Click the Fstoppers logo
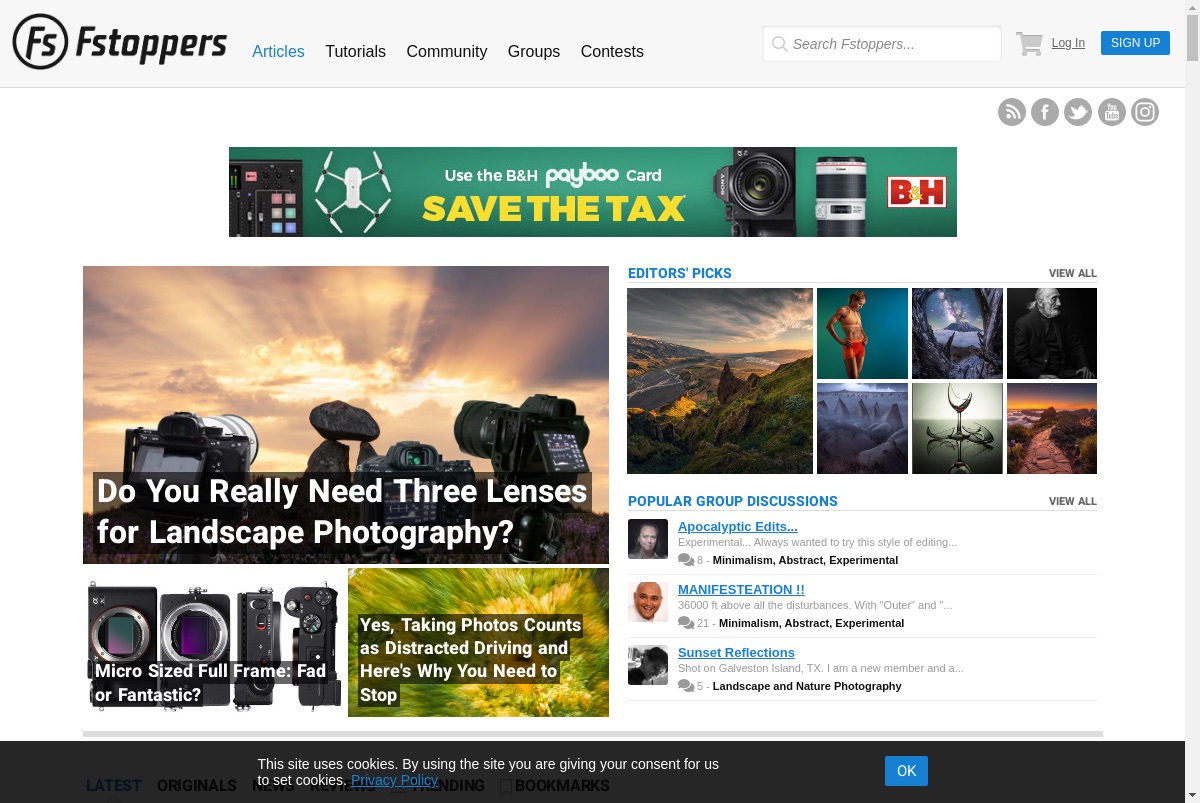 click(x=120, y=42)
